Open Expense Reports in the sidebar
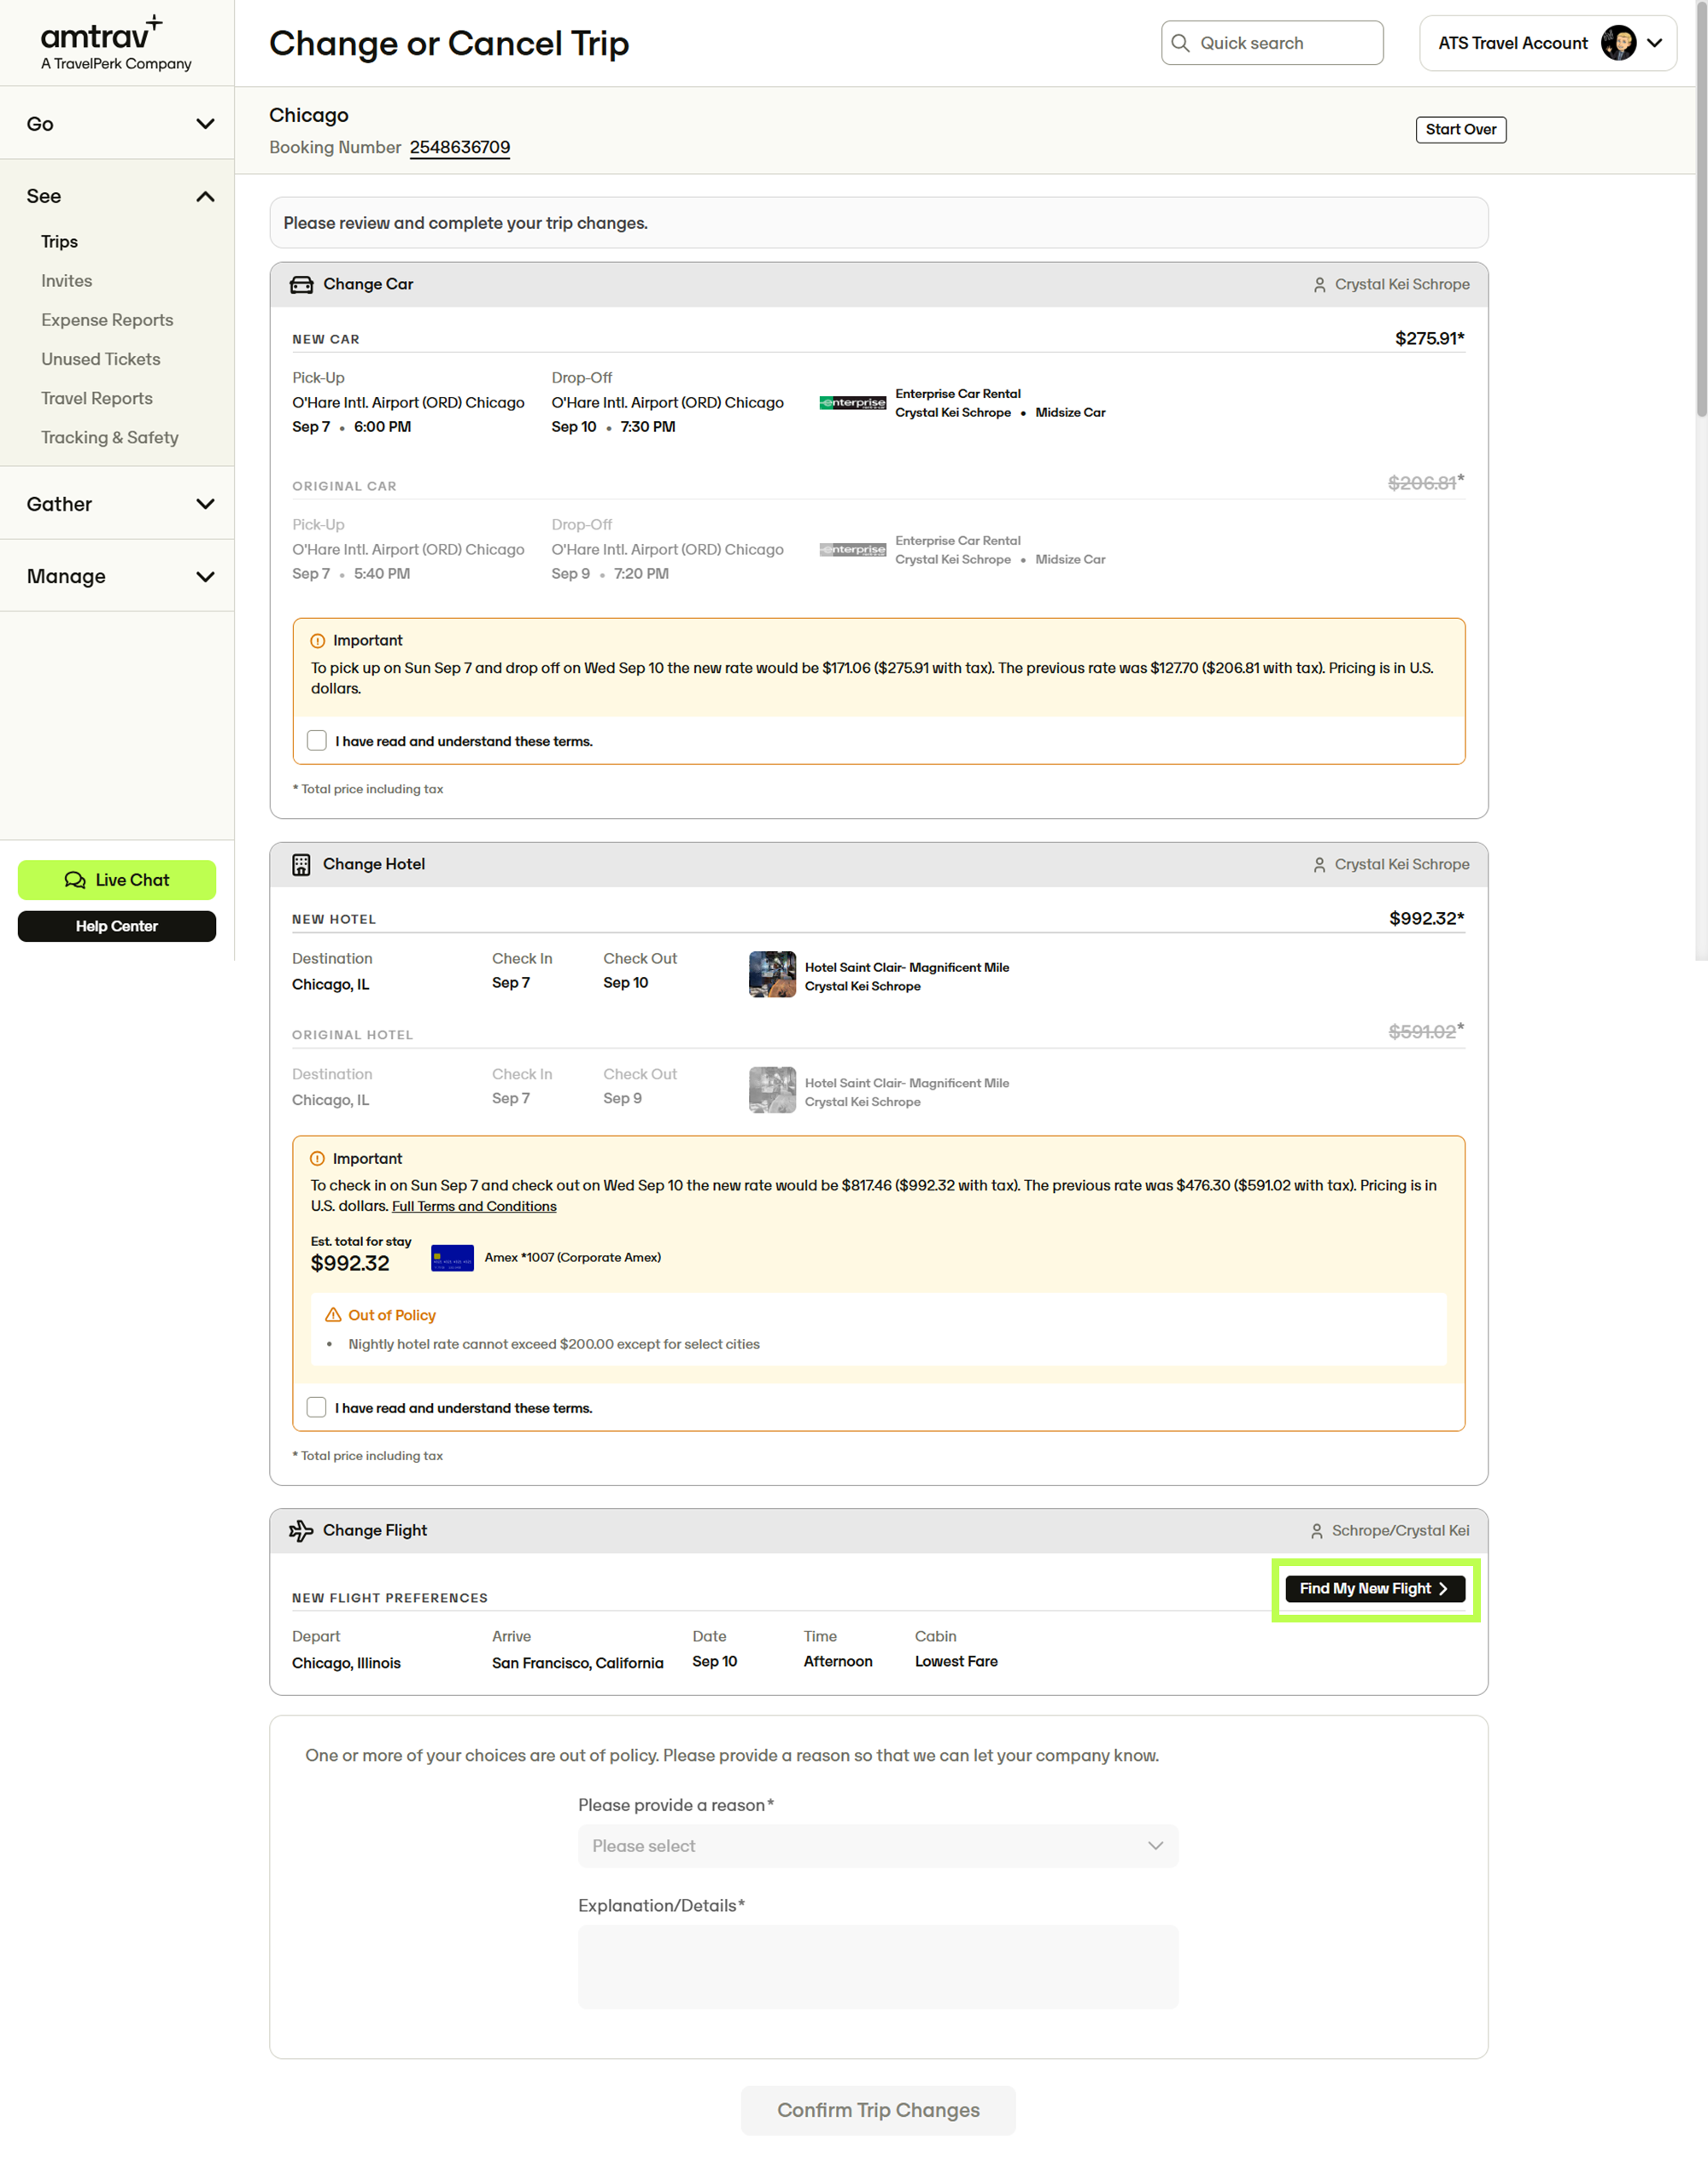This screenshot has width=1708, height=2157. [107, 320]
